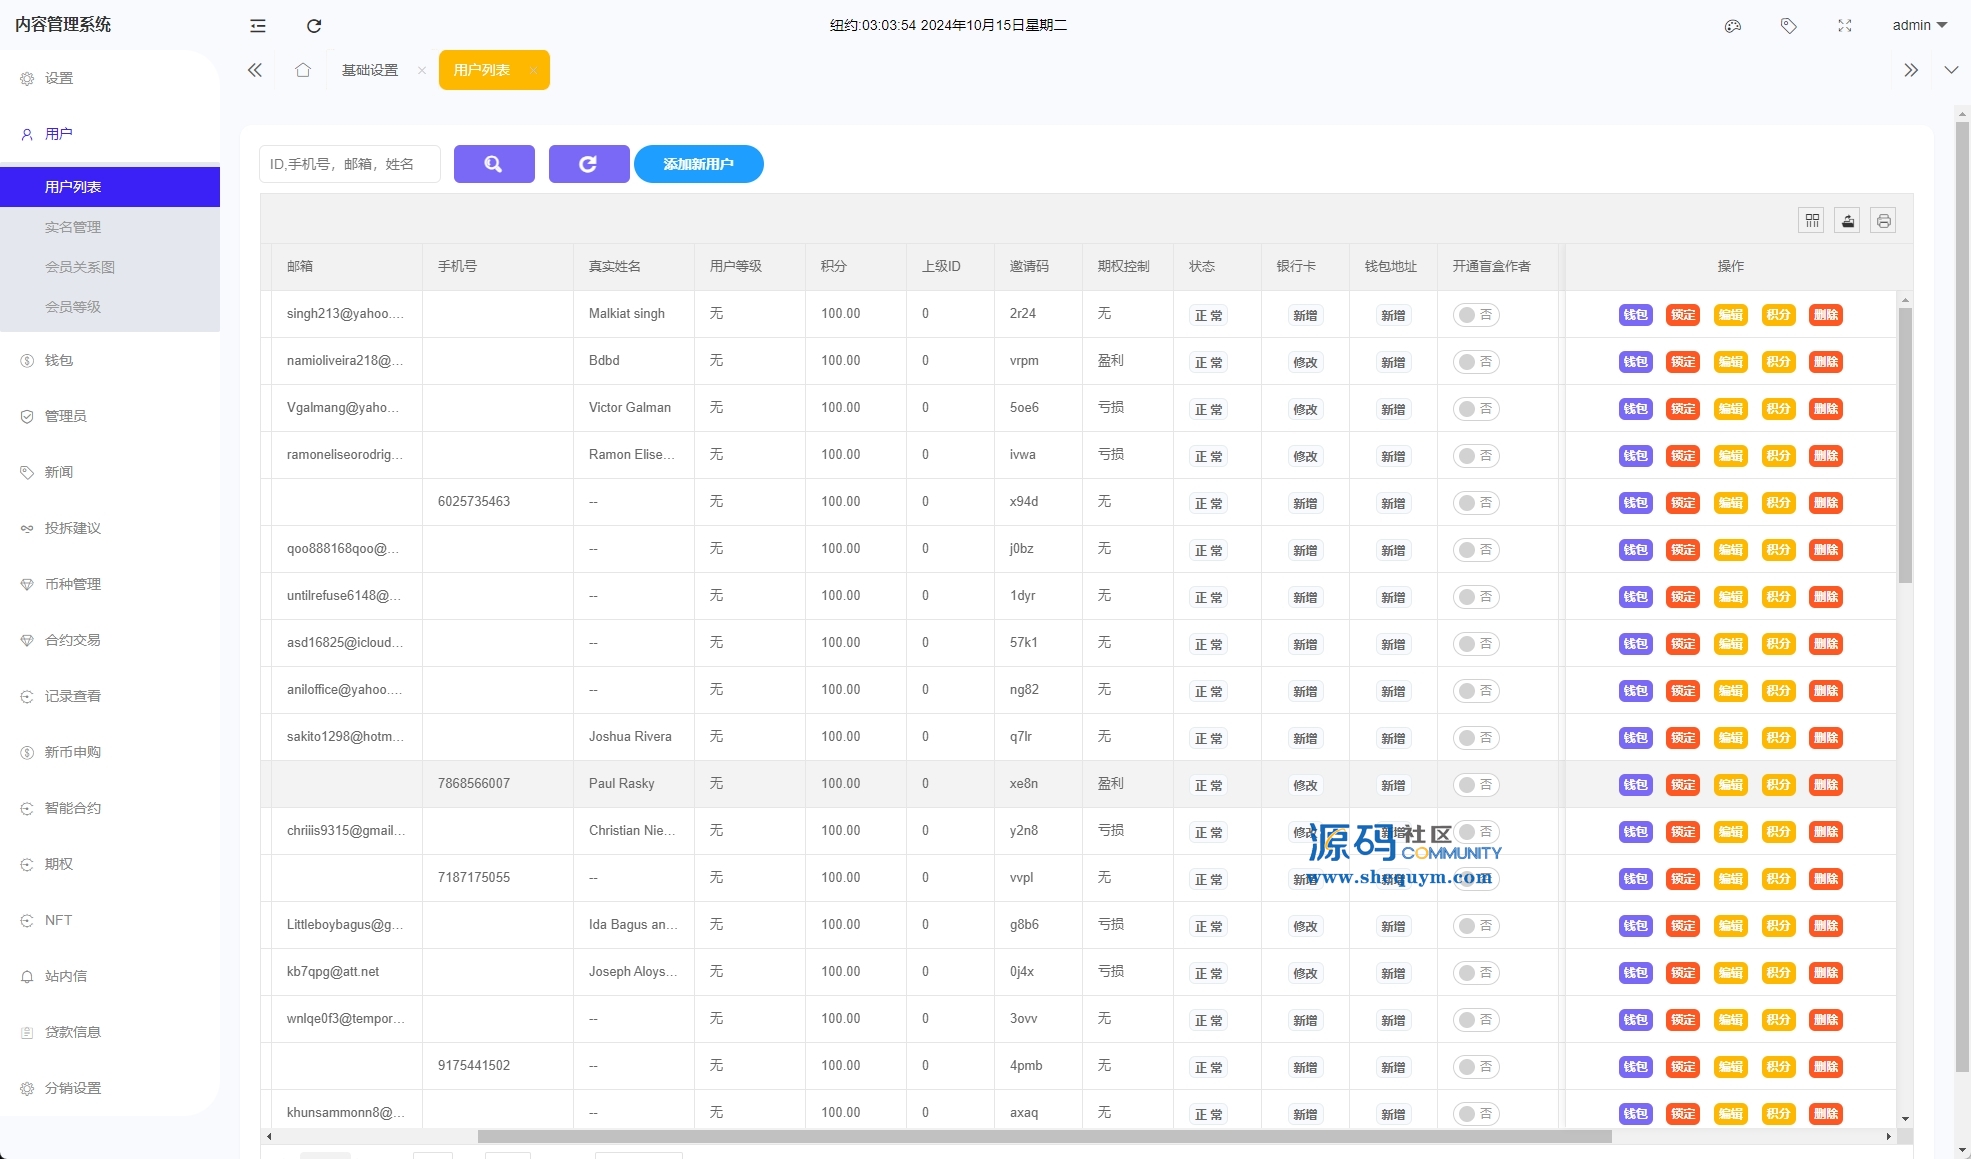Open the admin user dropdown

(x=1919, y=26)
